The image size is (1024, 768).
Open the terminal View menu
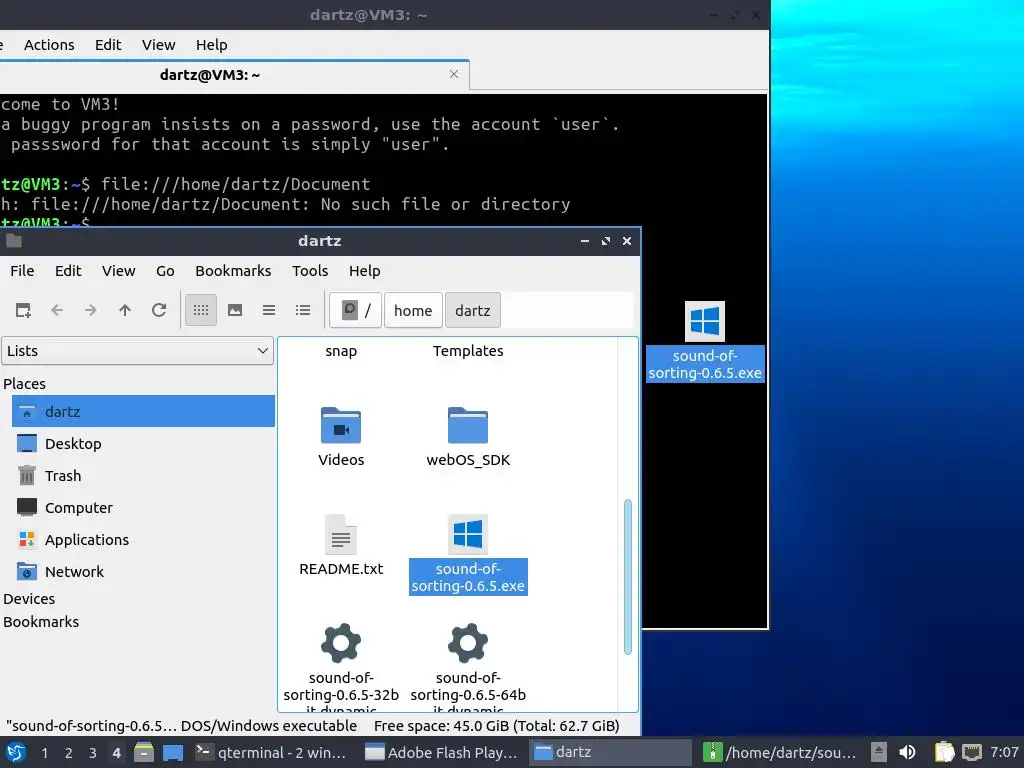[159, 45]
